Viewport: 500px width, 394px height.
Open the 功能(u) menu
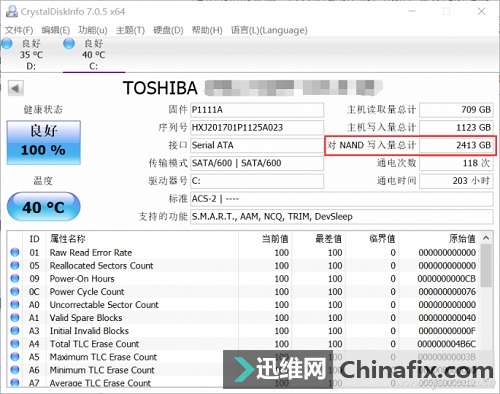[x=93, y=30]
